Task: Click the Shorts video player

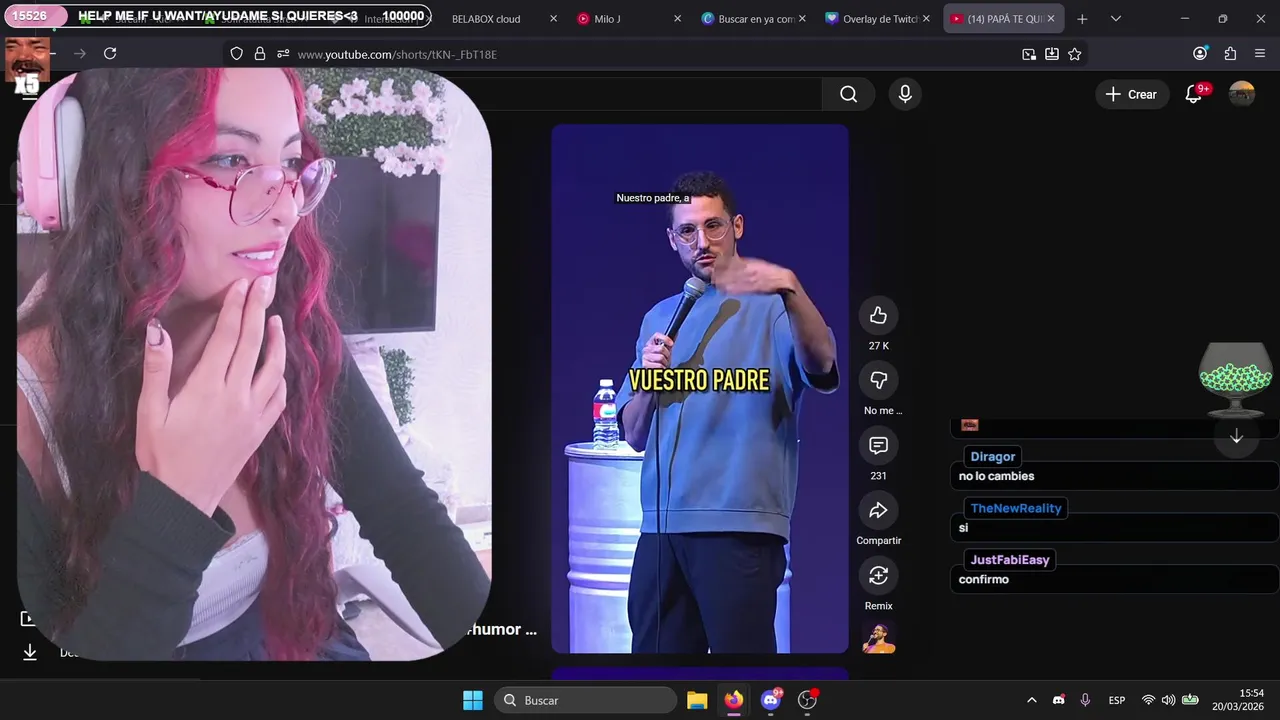Action: tap(700, 389)
